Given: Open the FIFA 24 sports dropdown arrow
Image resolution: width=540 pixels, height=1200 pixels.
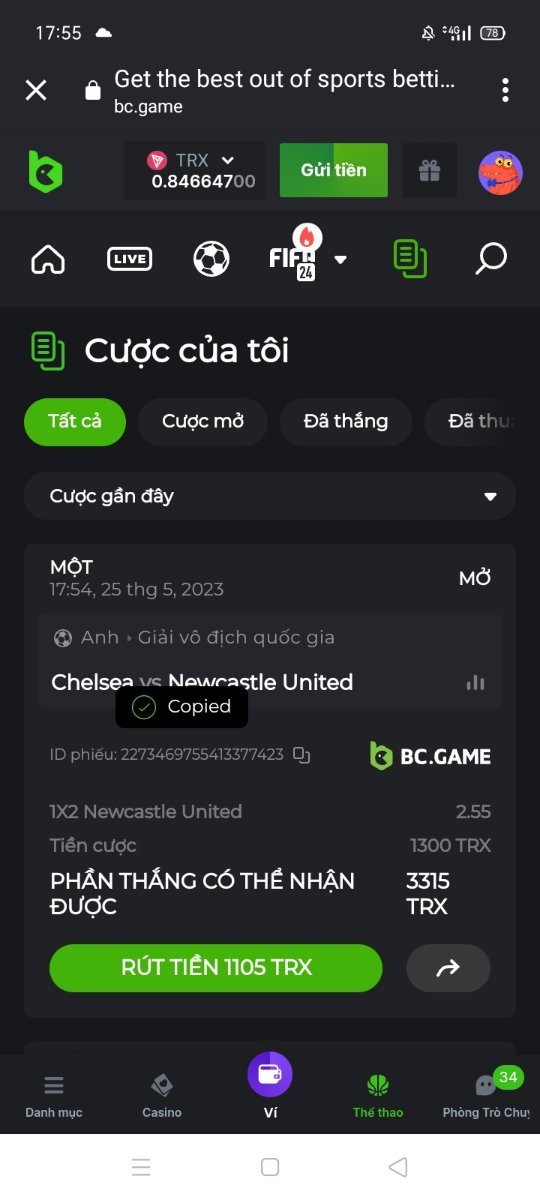Looking at the screenshot, I should pyautogui.click(x=340, y=260).
